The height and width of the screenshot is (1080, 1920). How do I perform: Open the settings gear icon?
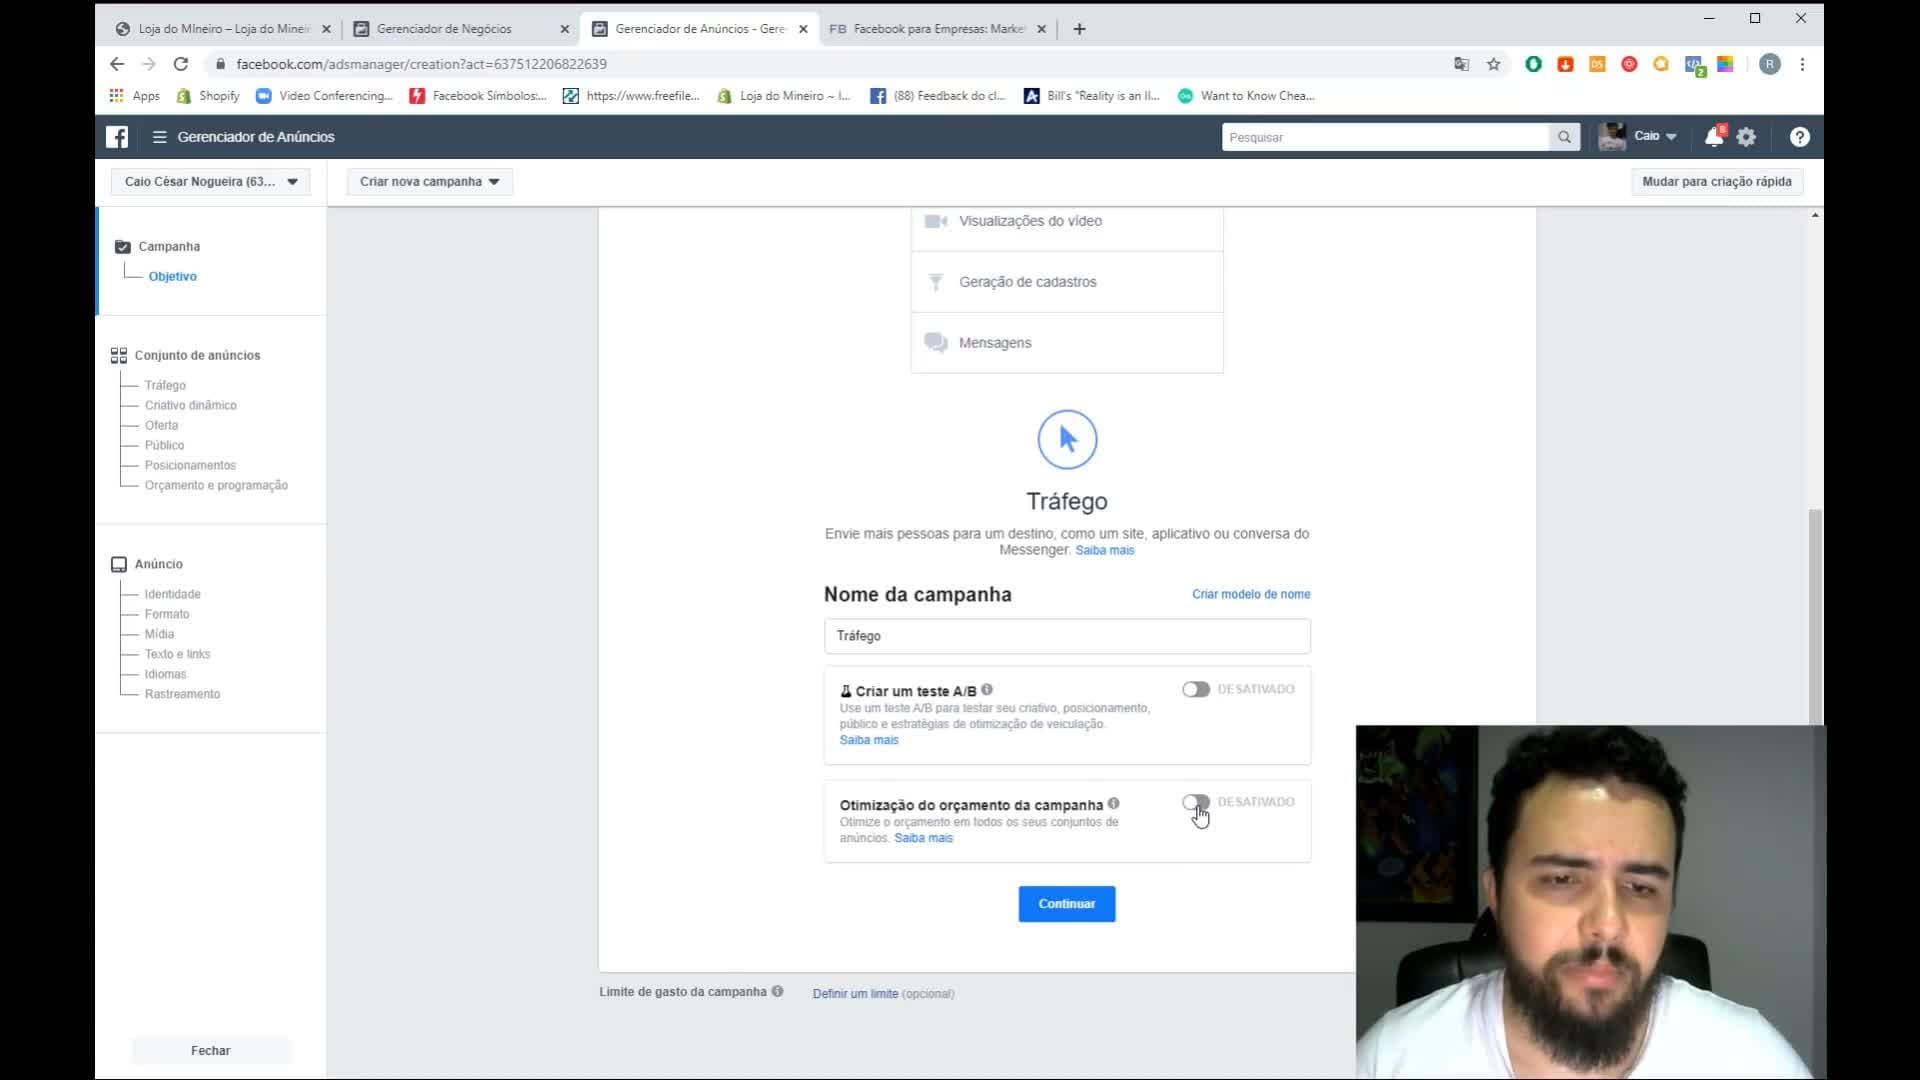coord(1747,137)
